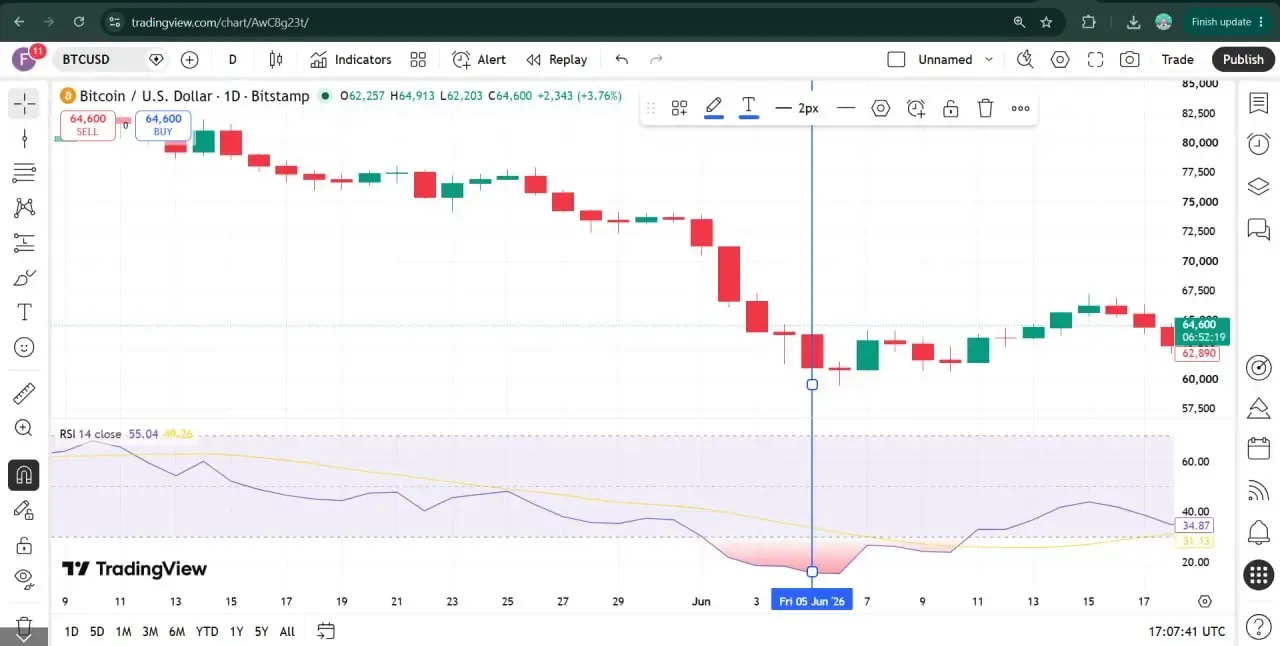The image size is (1280, 646).
Task: Open go to date calendar icon
Action: (326, 631)
